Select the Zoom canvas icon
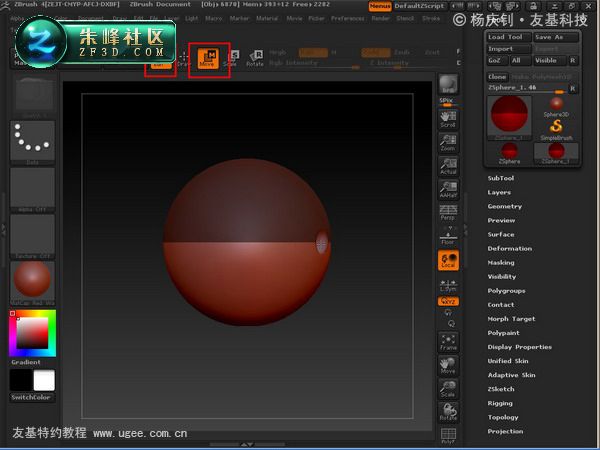Viewport: 600px width, 450px height. 448,143
